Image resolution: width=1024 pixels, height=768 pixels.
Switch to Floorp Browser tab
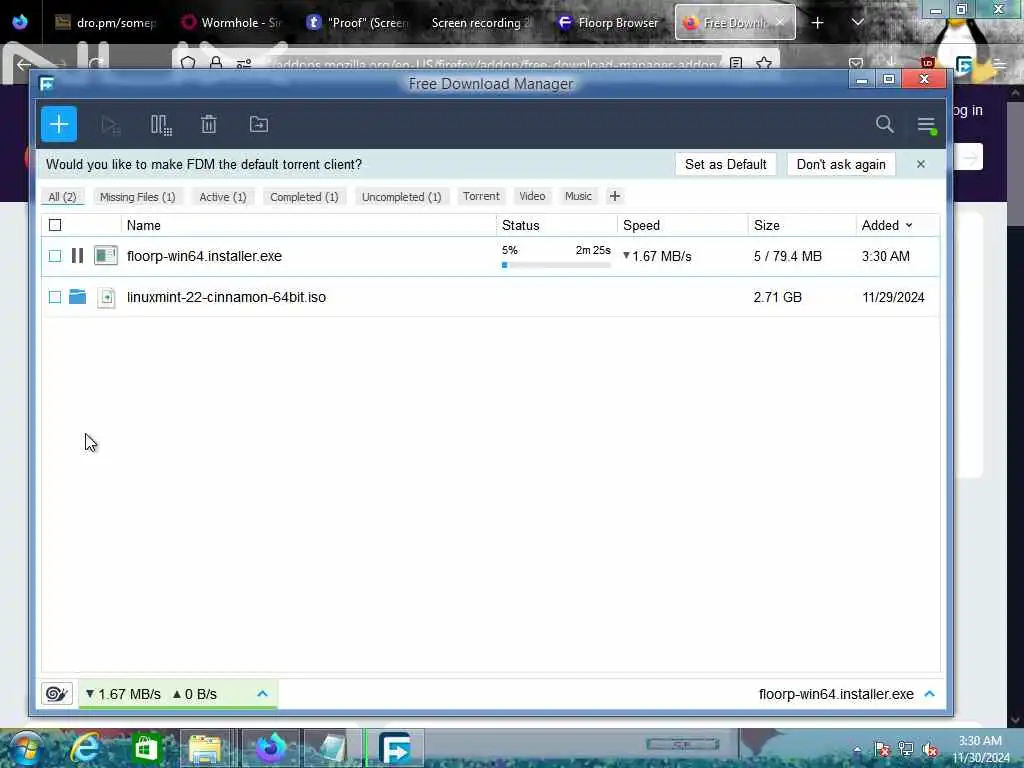[x=608, y=23]
